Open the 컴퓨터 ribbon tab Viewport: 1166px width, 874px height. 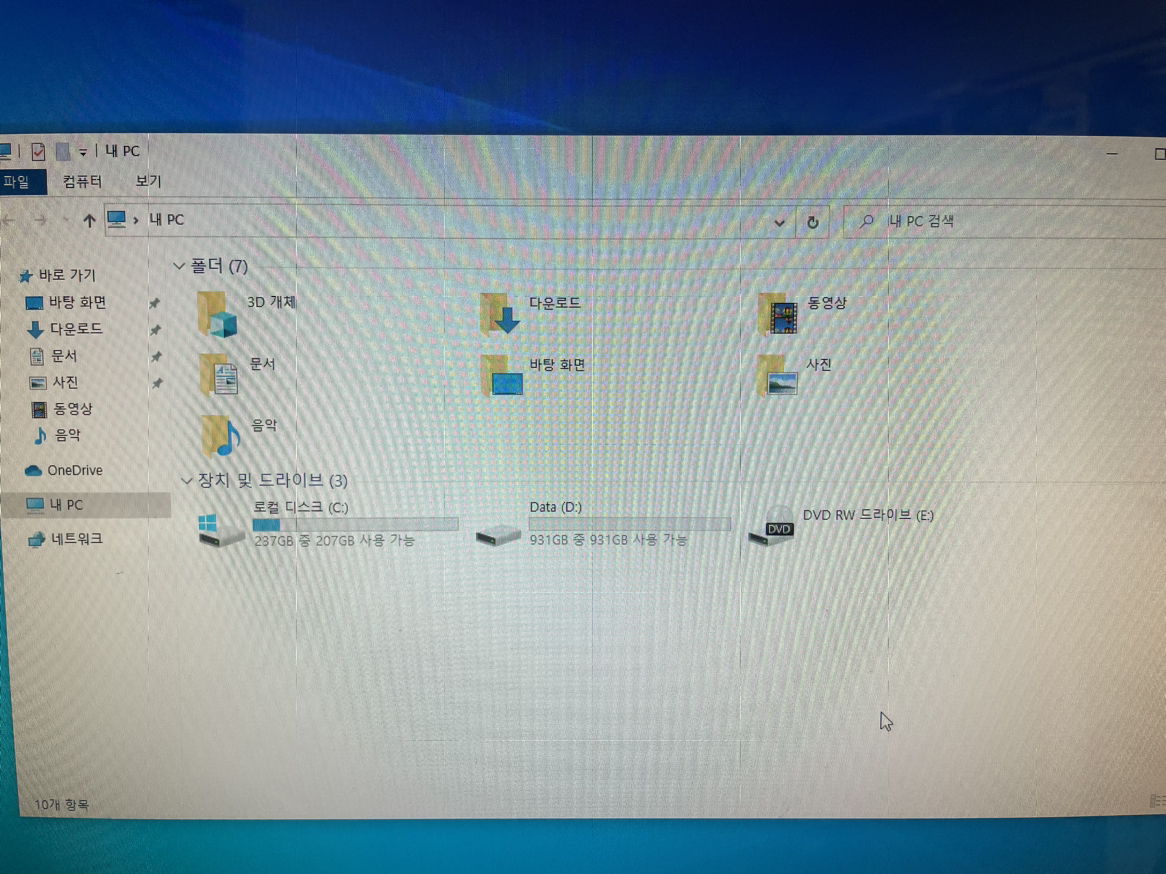tap(83, 181)
